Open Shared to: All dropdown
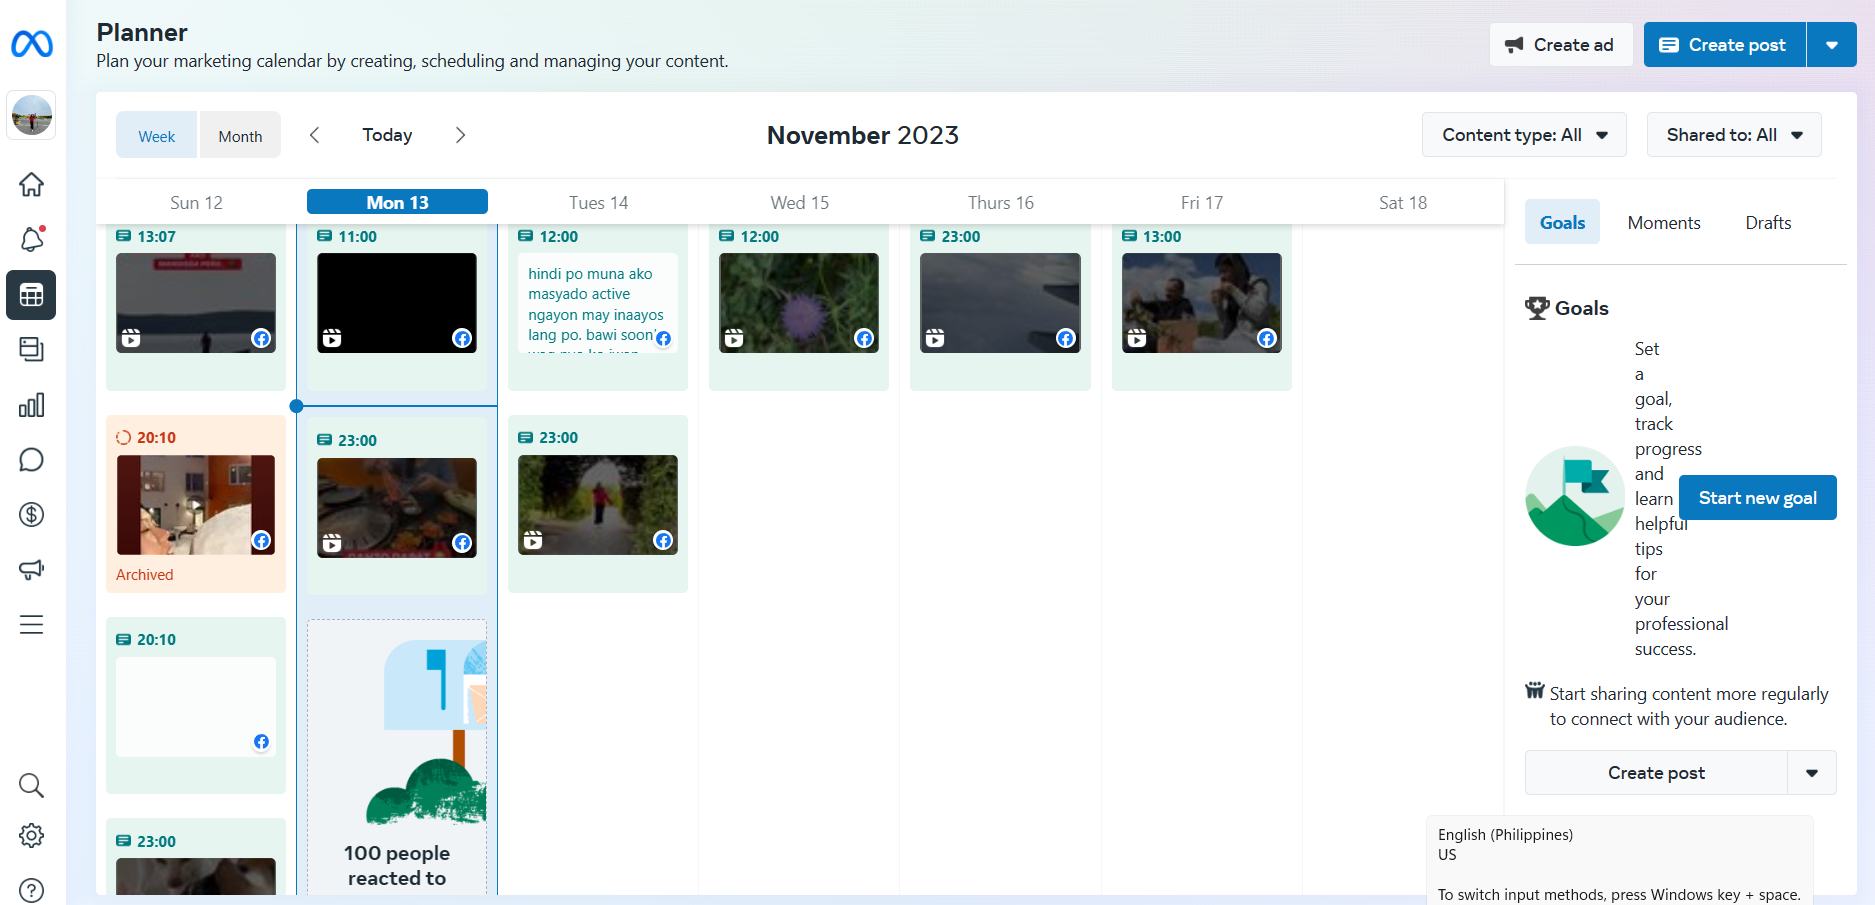1875x905 pixels. pyautogui.click(x=1734, y=135)
